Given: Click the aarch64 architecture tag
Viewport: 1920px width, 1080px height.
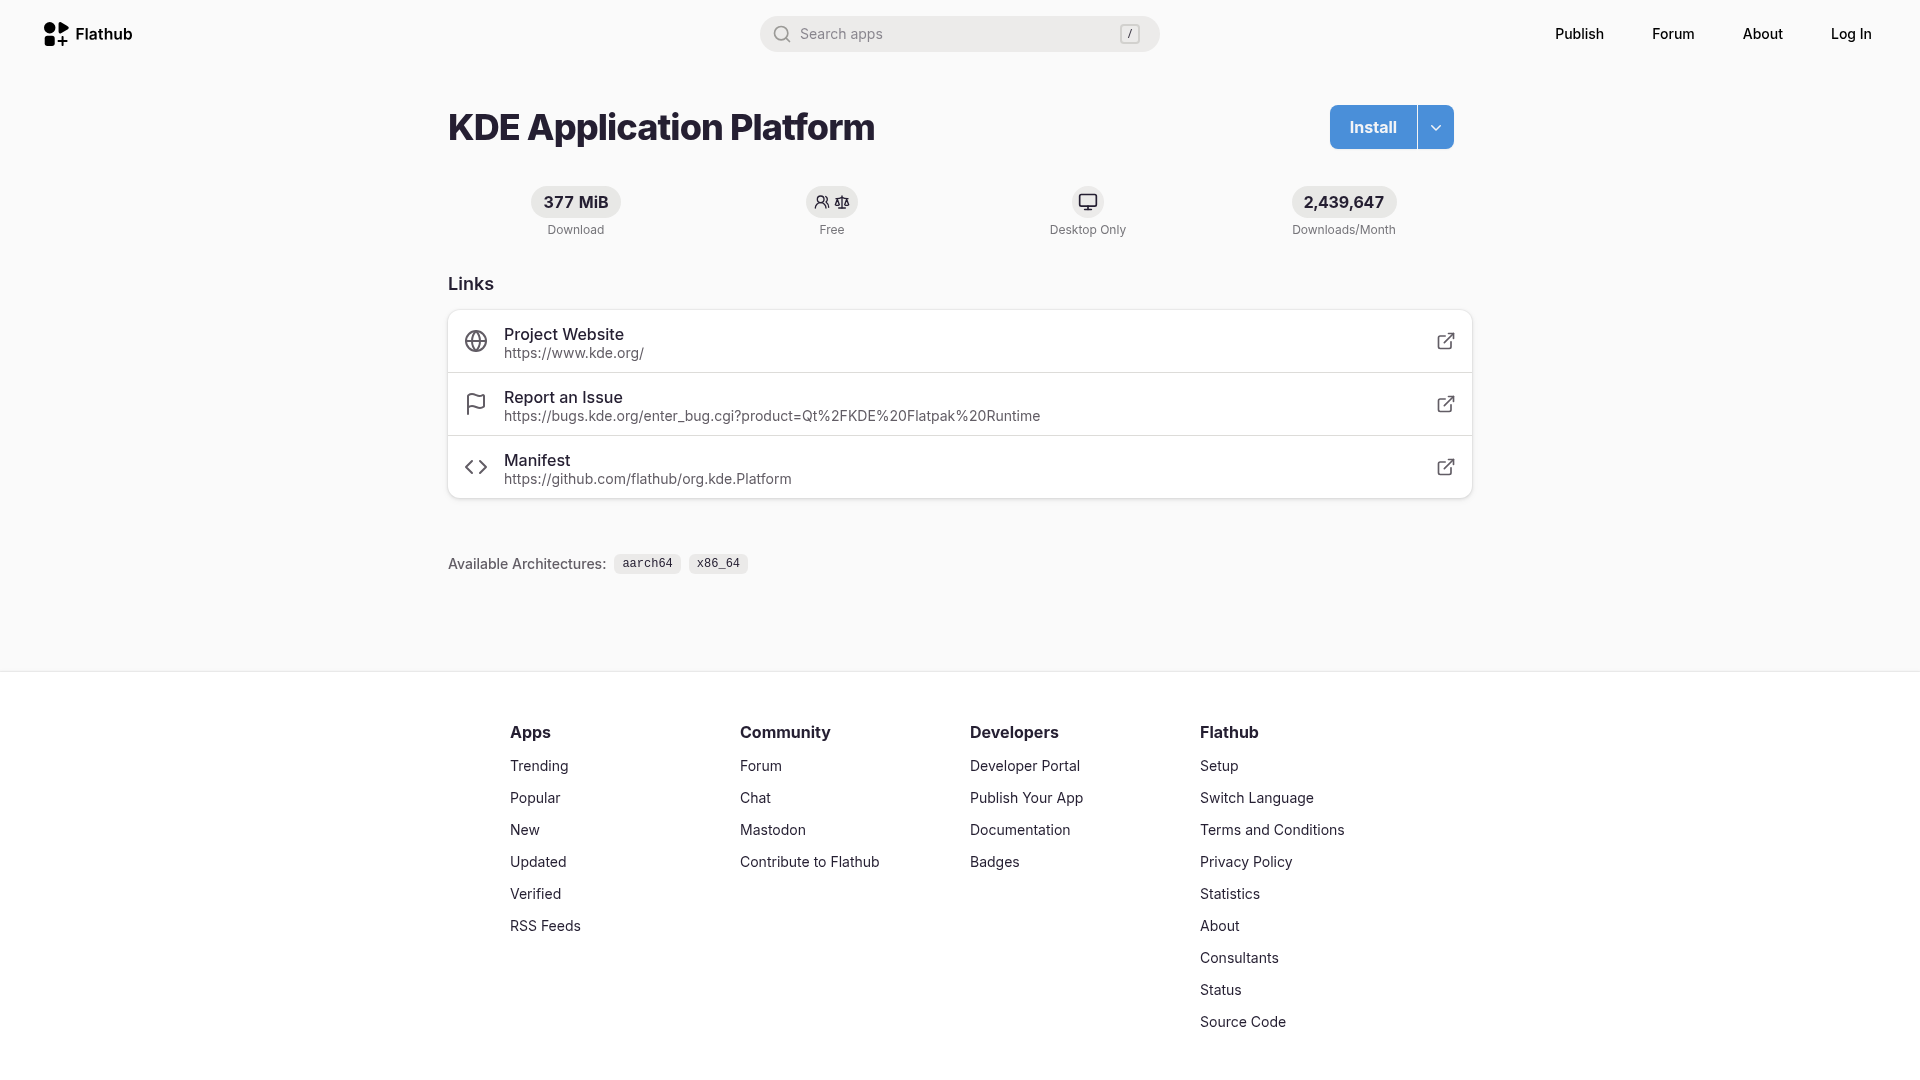Looking at the screenshot, I should click(x=647, y=564).
